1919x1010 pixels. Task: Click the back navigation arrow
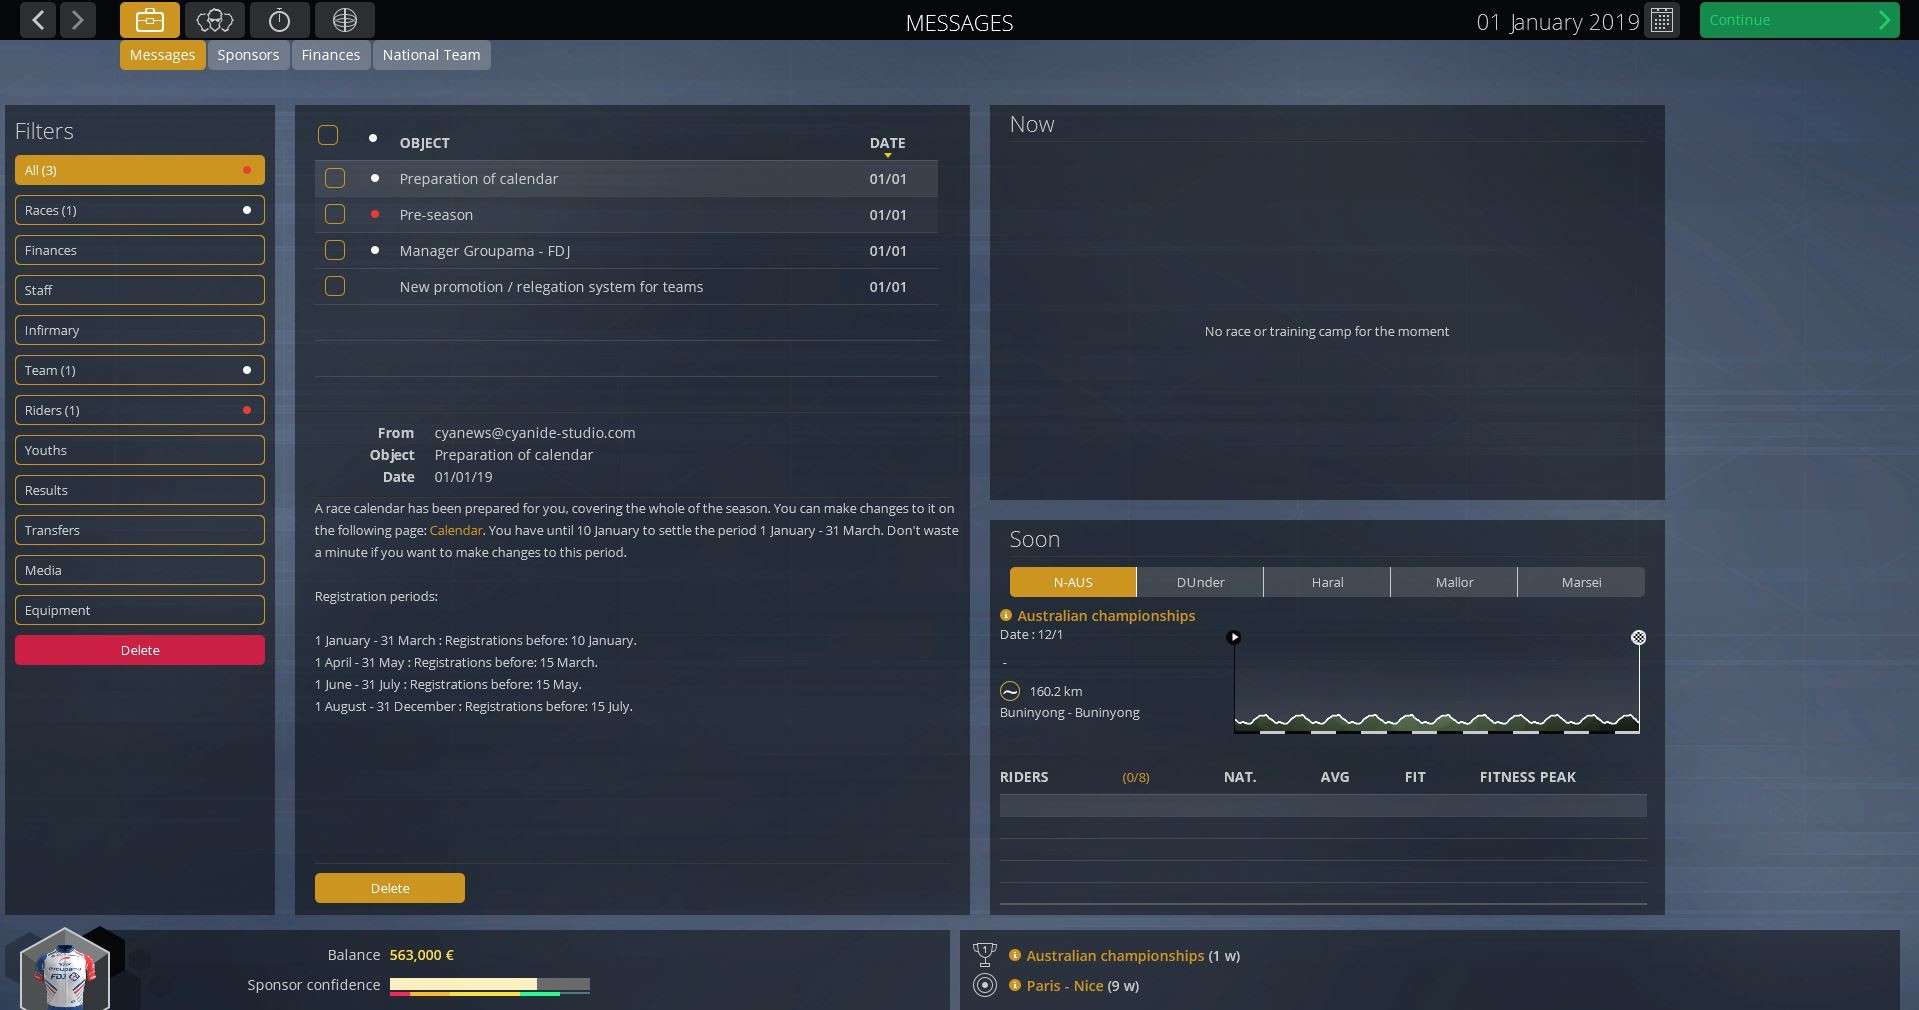click(37, 20)
